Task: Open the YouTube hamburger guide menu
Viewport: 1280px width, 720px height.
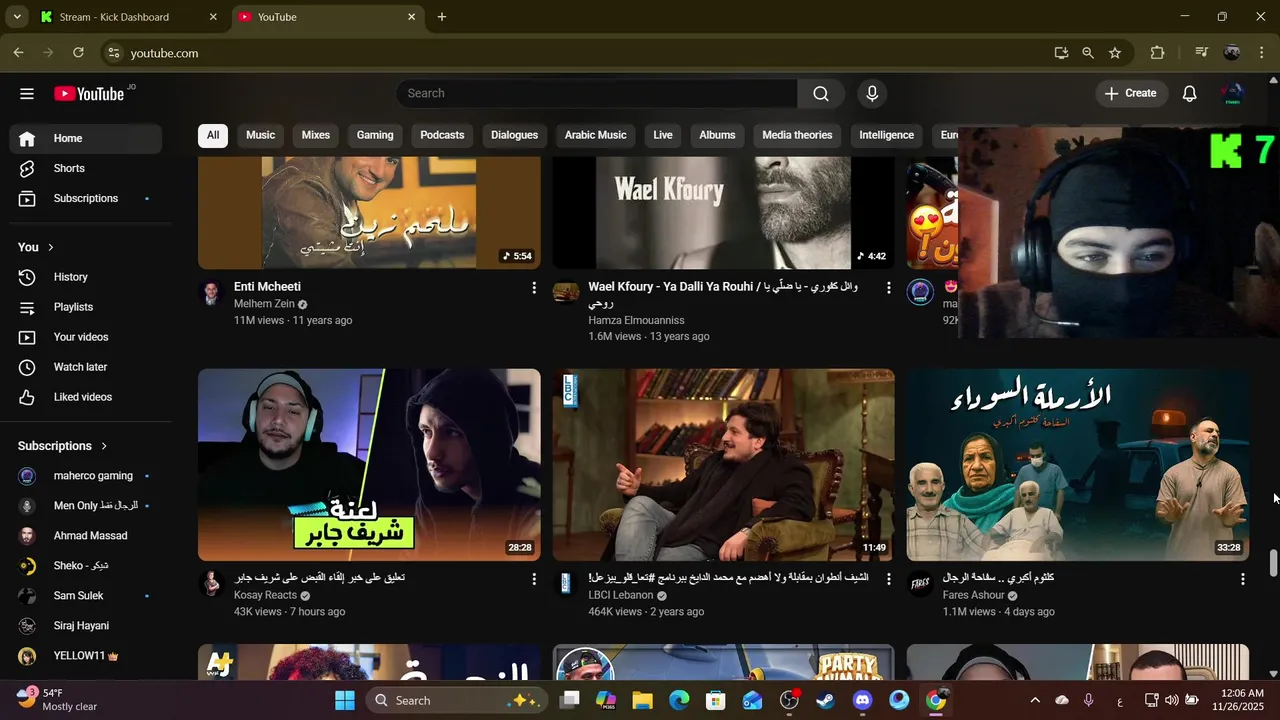Action: (x=27, y=94)
